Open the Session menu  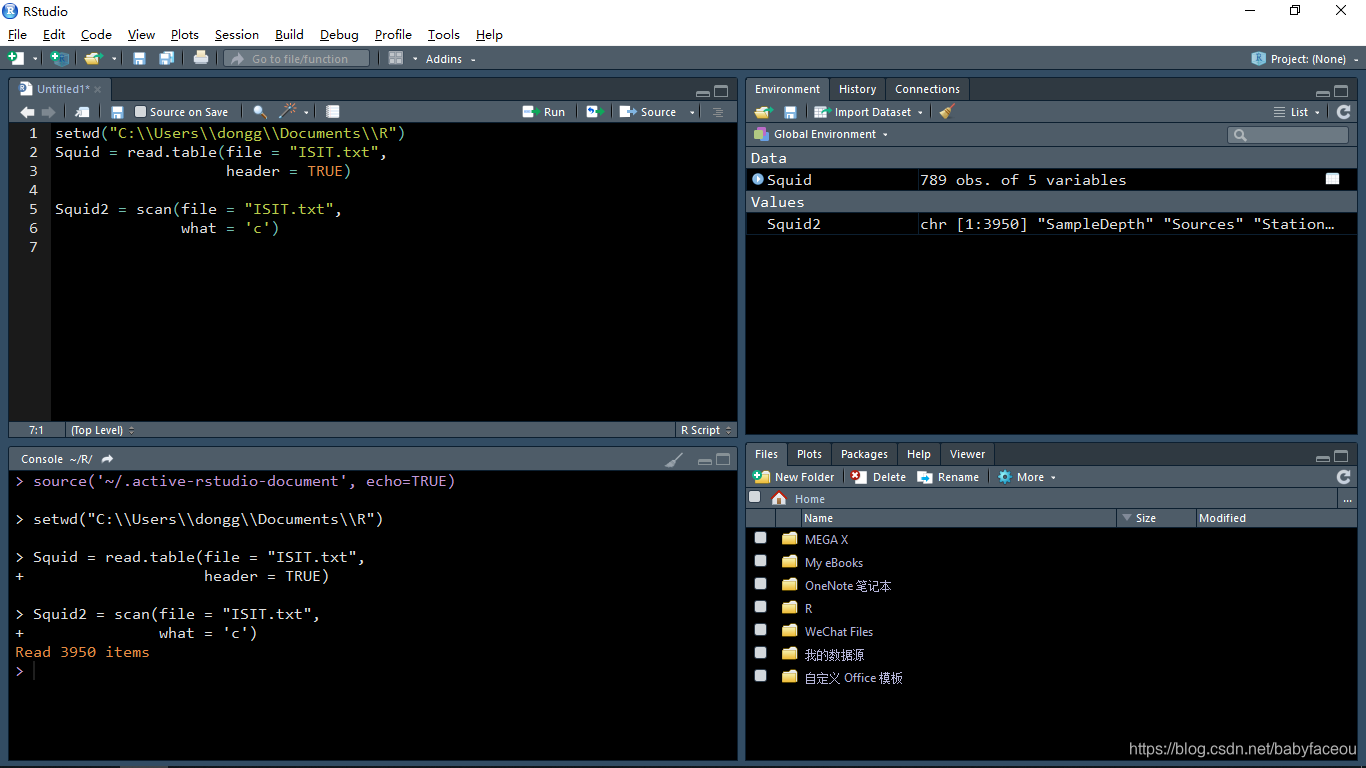pos(237,34)
